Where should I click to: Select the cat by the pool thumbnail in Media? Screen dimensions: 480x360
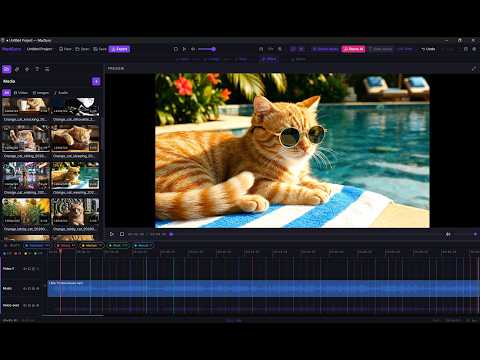click(75, 176)
